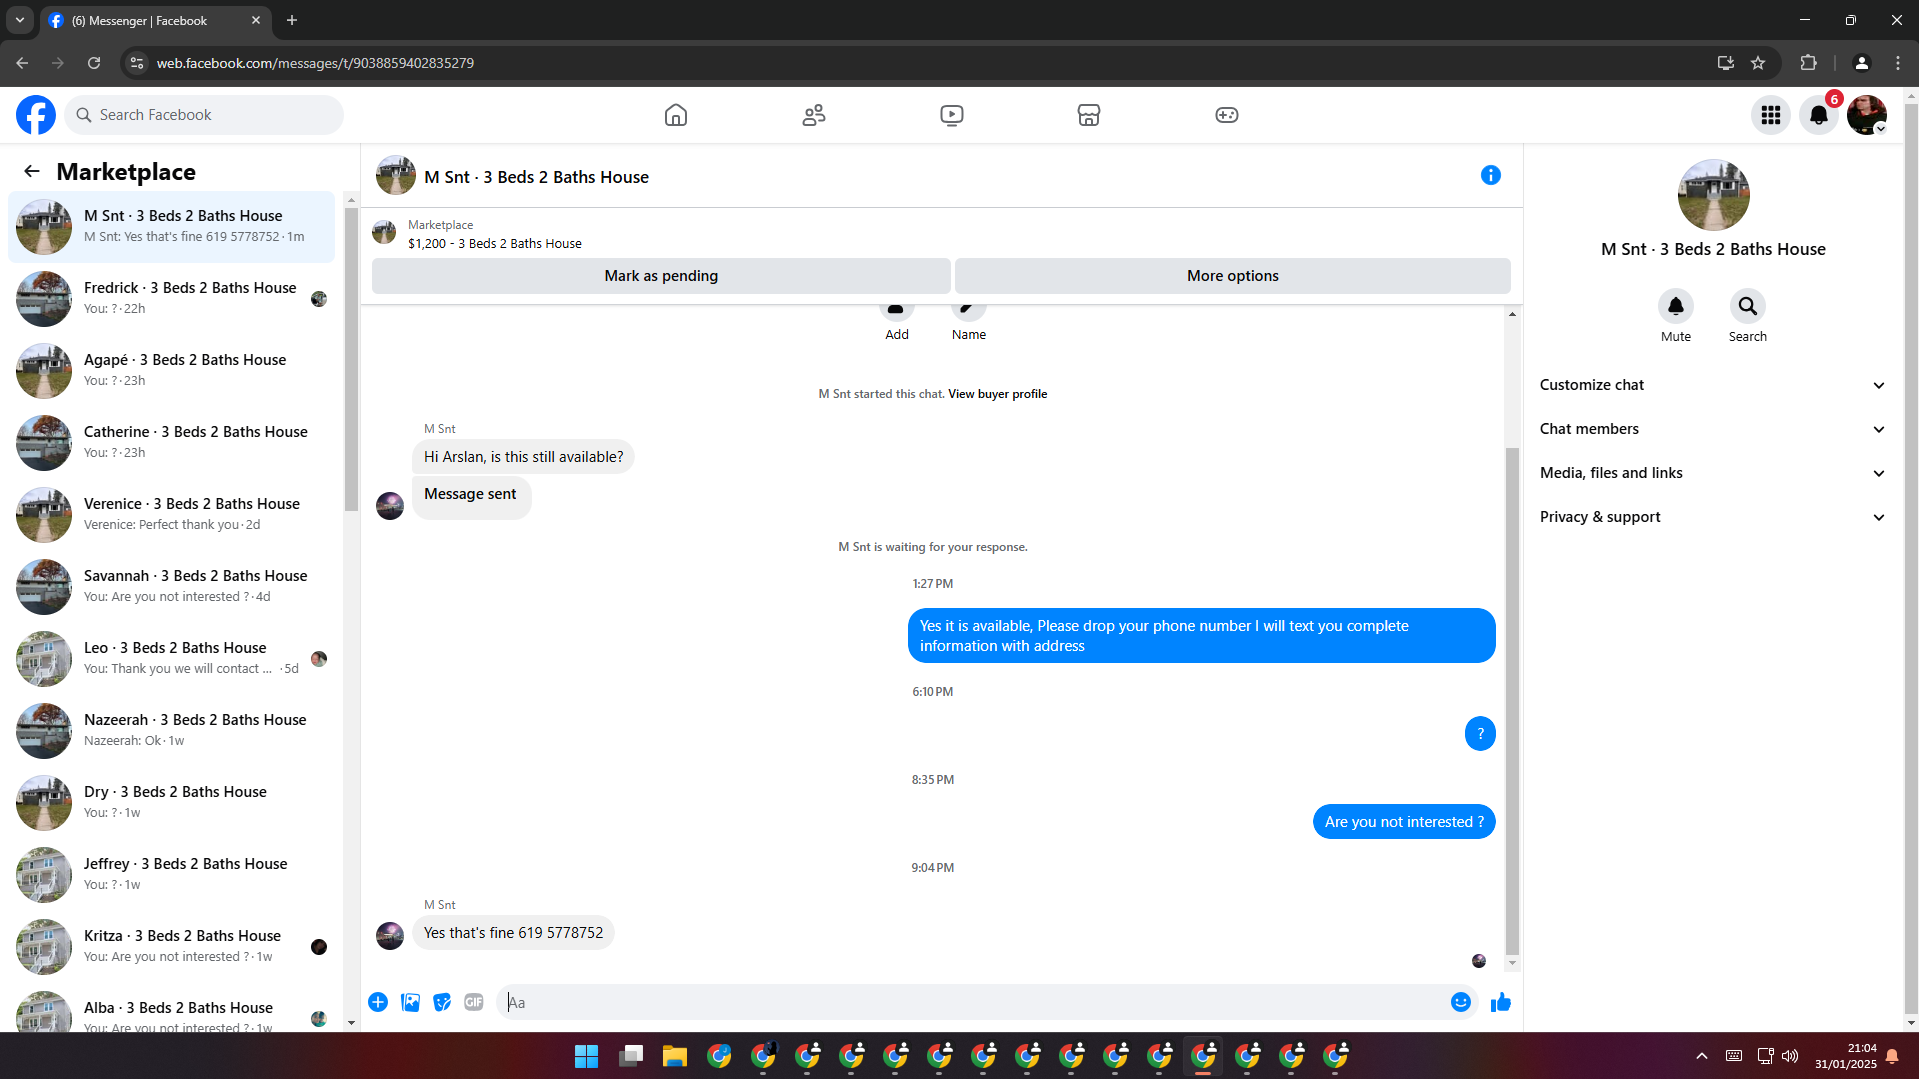
Task: Click the chat messages scrollbar
Action: click(x=1512, y=700)
